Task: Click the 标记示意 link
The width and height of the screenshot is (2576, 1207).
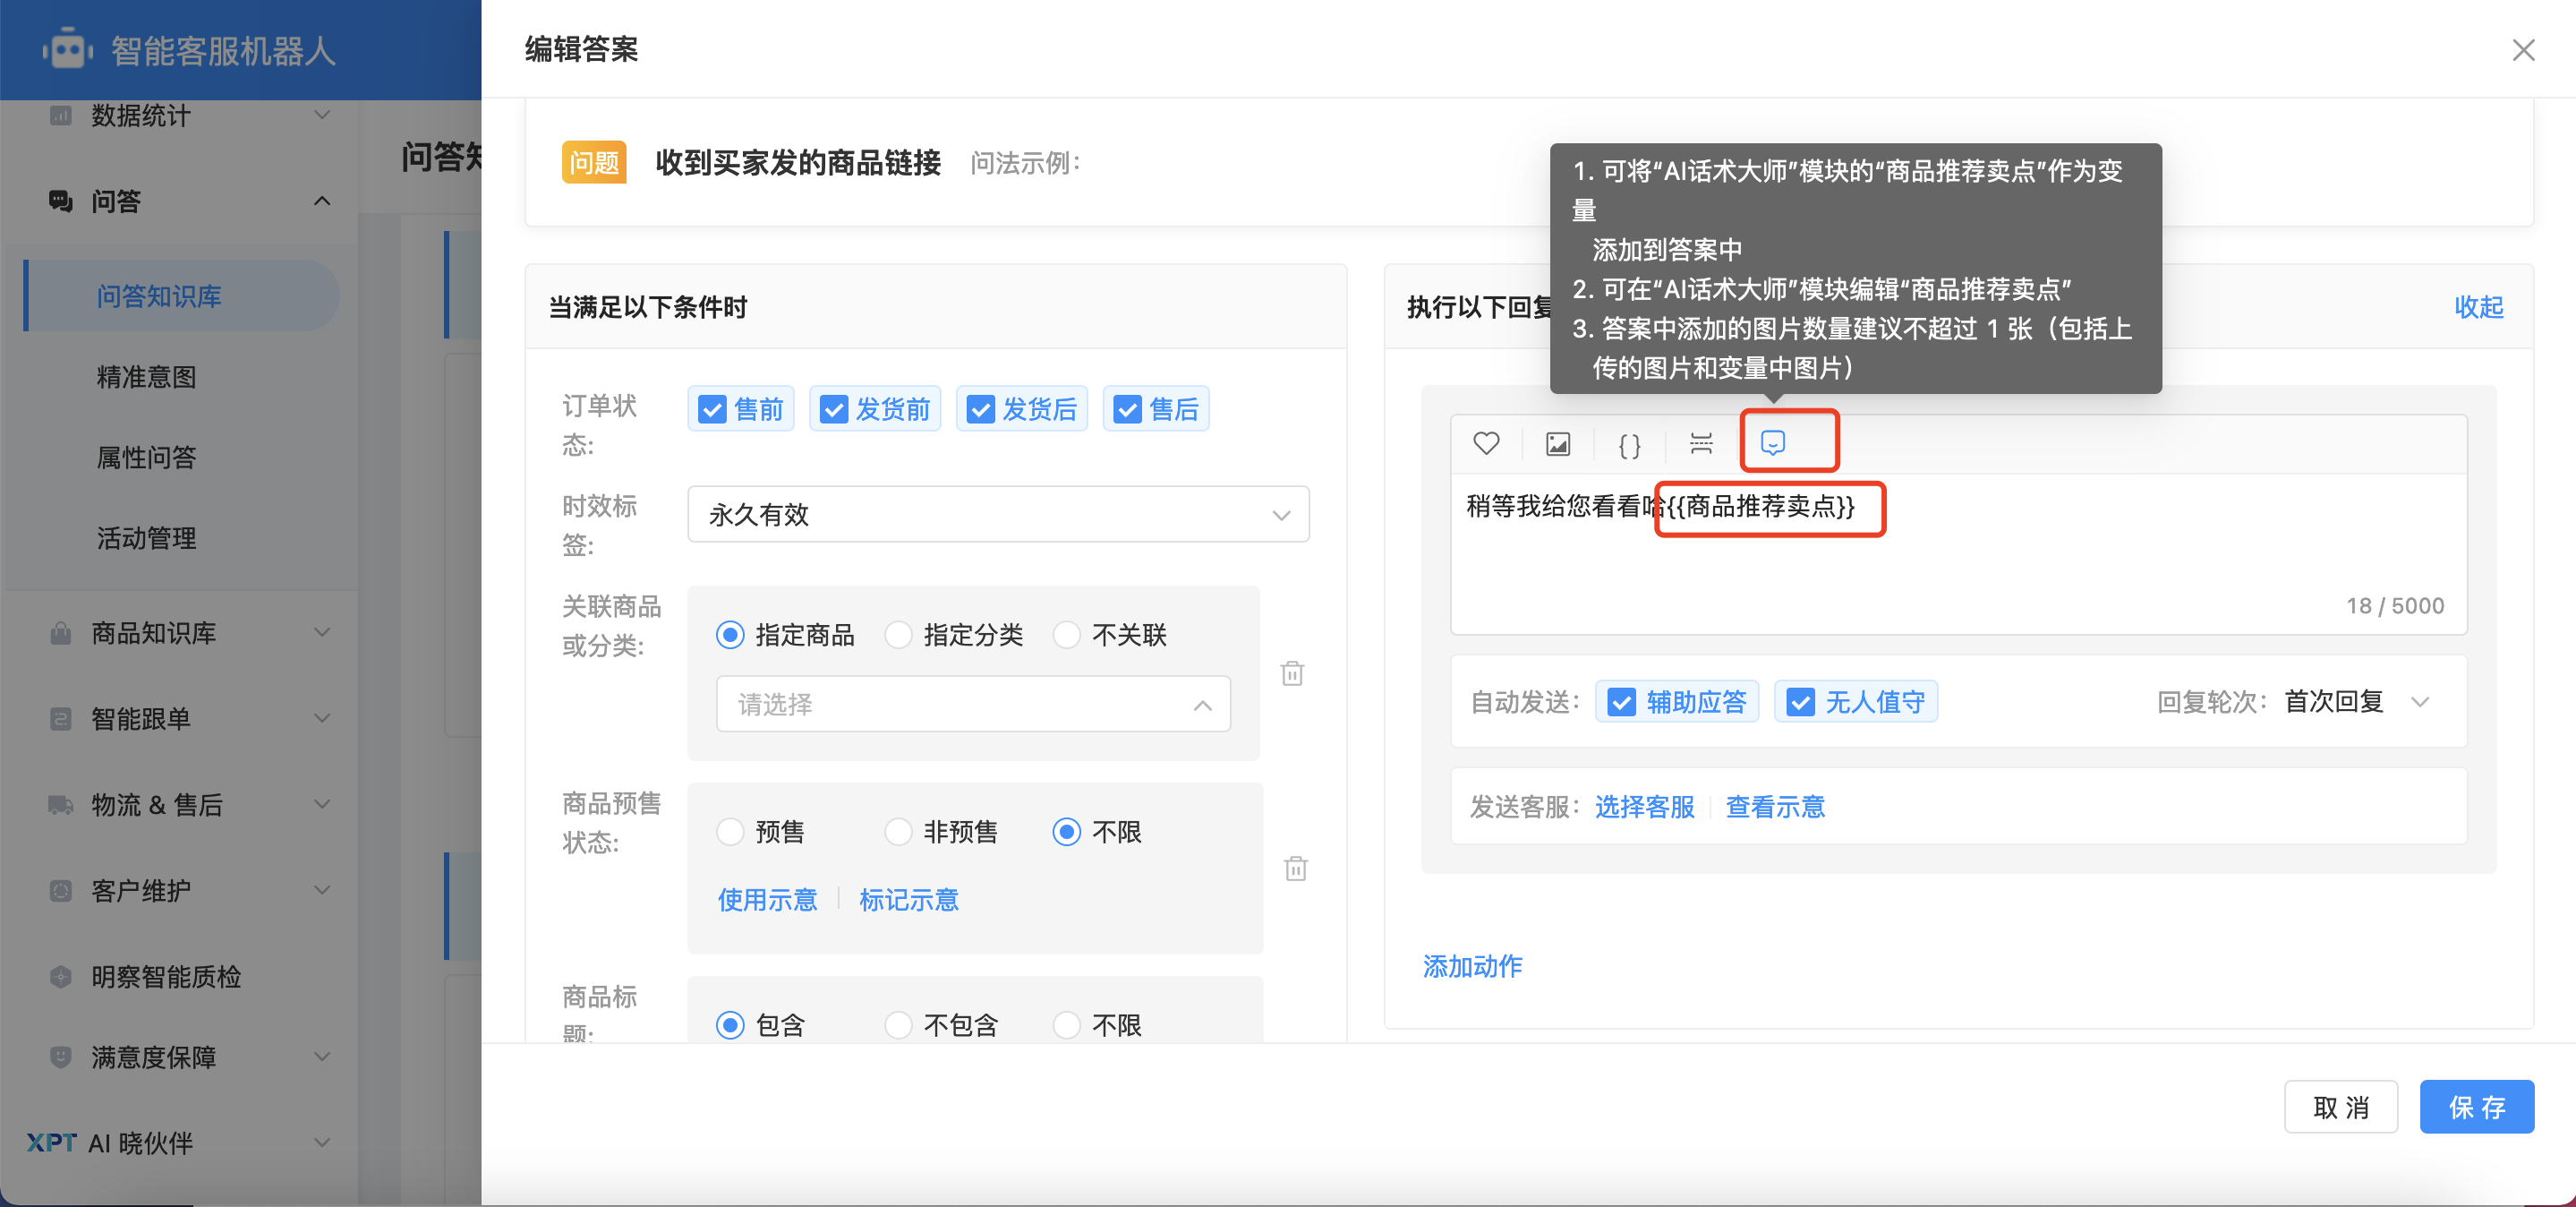Action: (908, 900)
